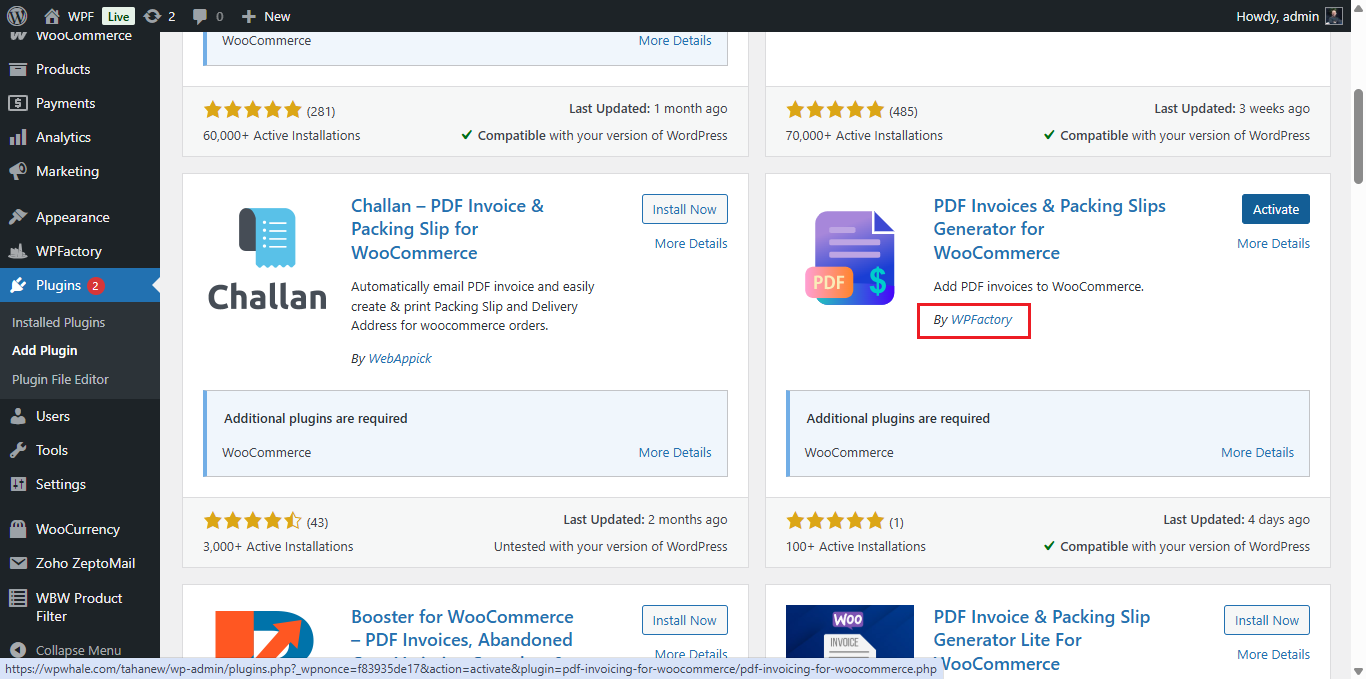Viewport: 1366px width, 679px height.
Task: Click the Collapse Menu arrow icon
Action: click(17, 650)
